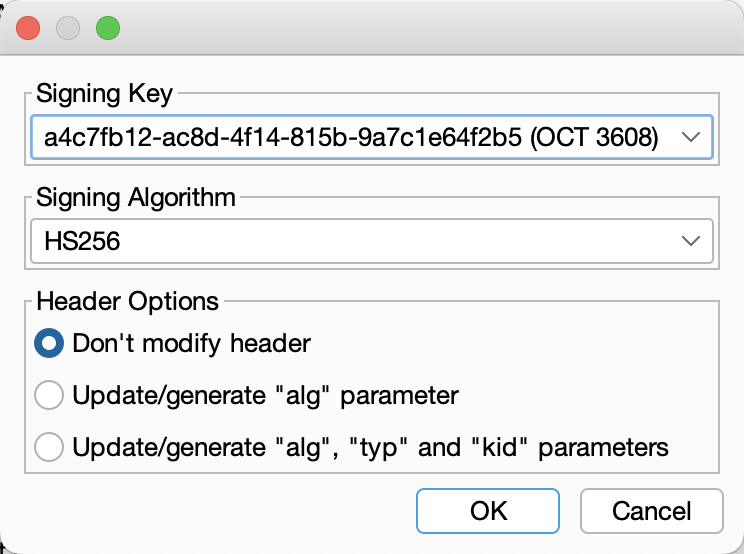
Task: Click the gray minimize window button
Action: [x=68, y=28]
